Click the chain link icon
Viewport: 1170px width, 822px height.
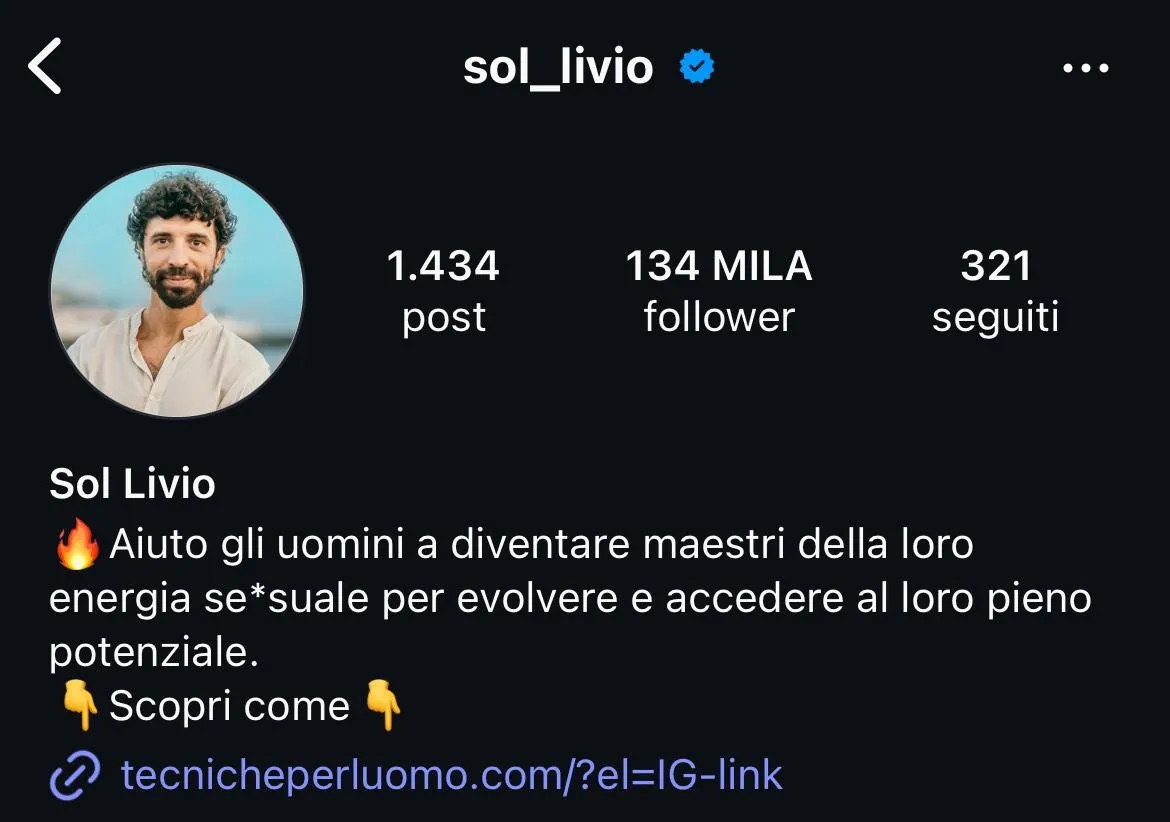click(x=75, y=775)
